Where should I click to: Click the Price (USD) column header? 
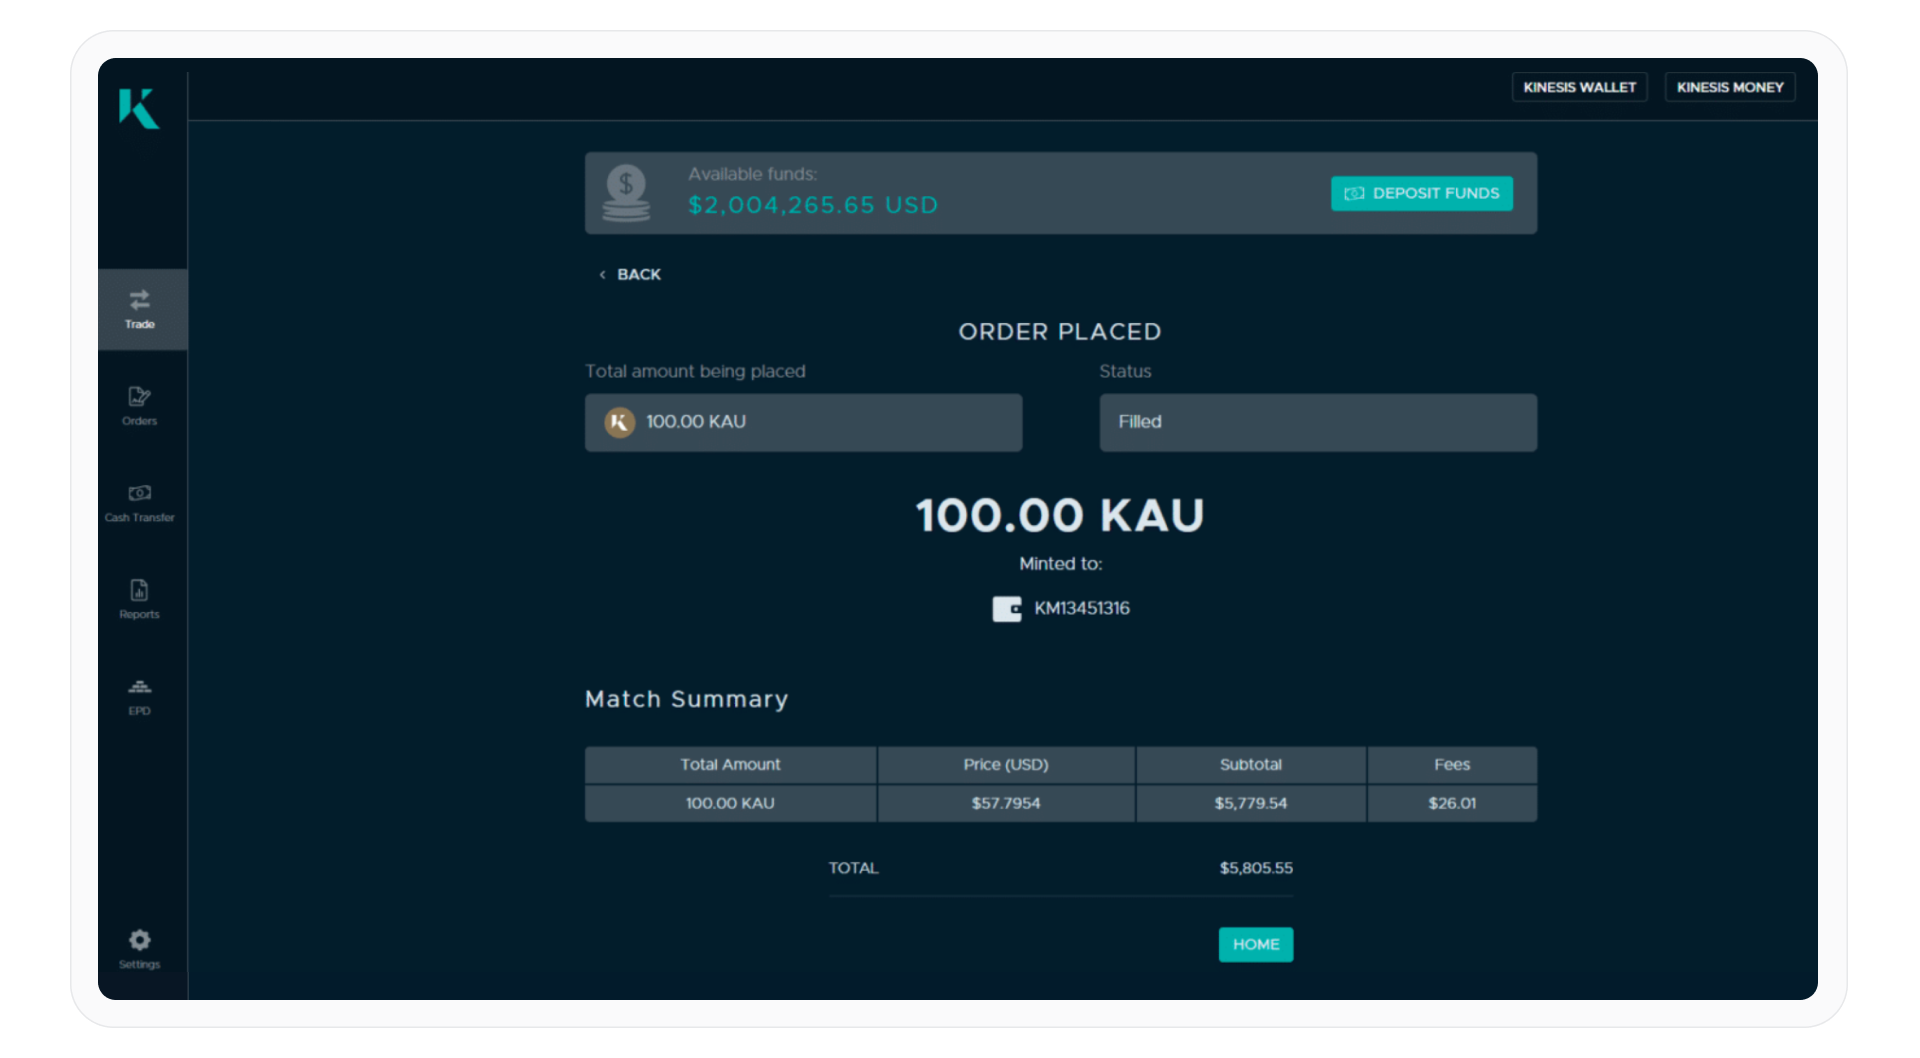pyautogui.click(x=1006, y=764)
